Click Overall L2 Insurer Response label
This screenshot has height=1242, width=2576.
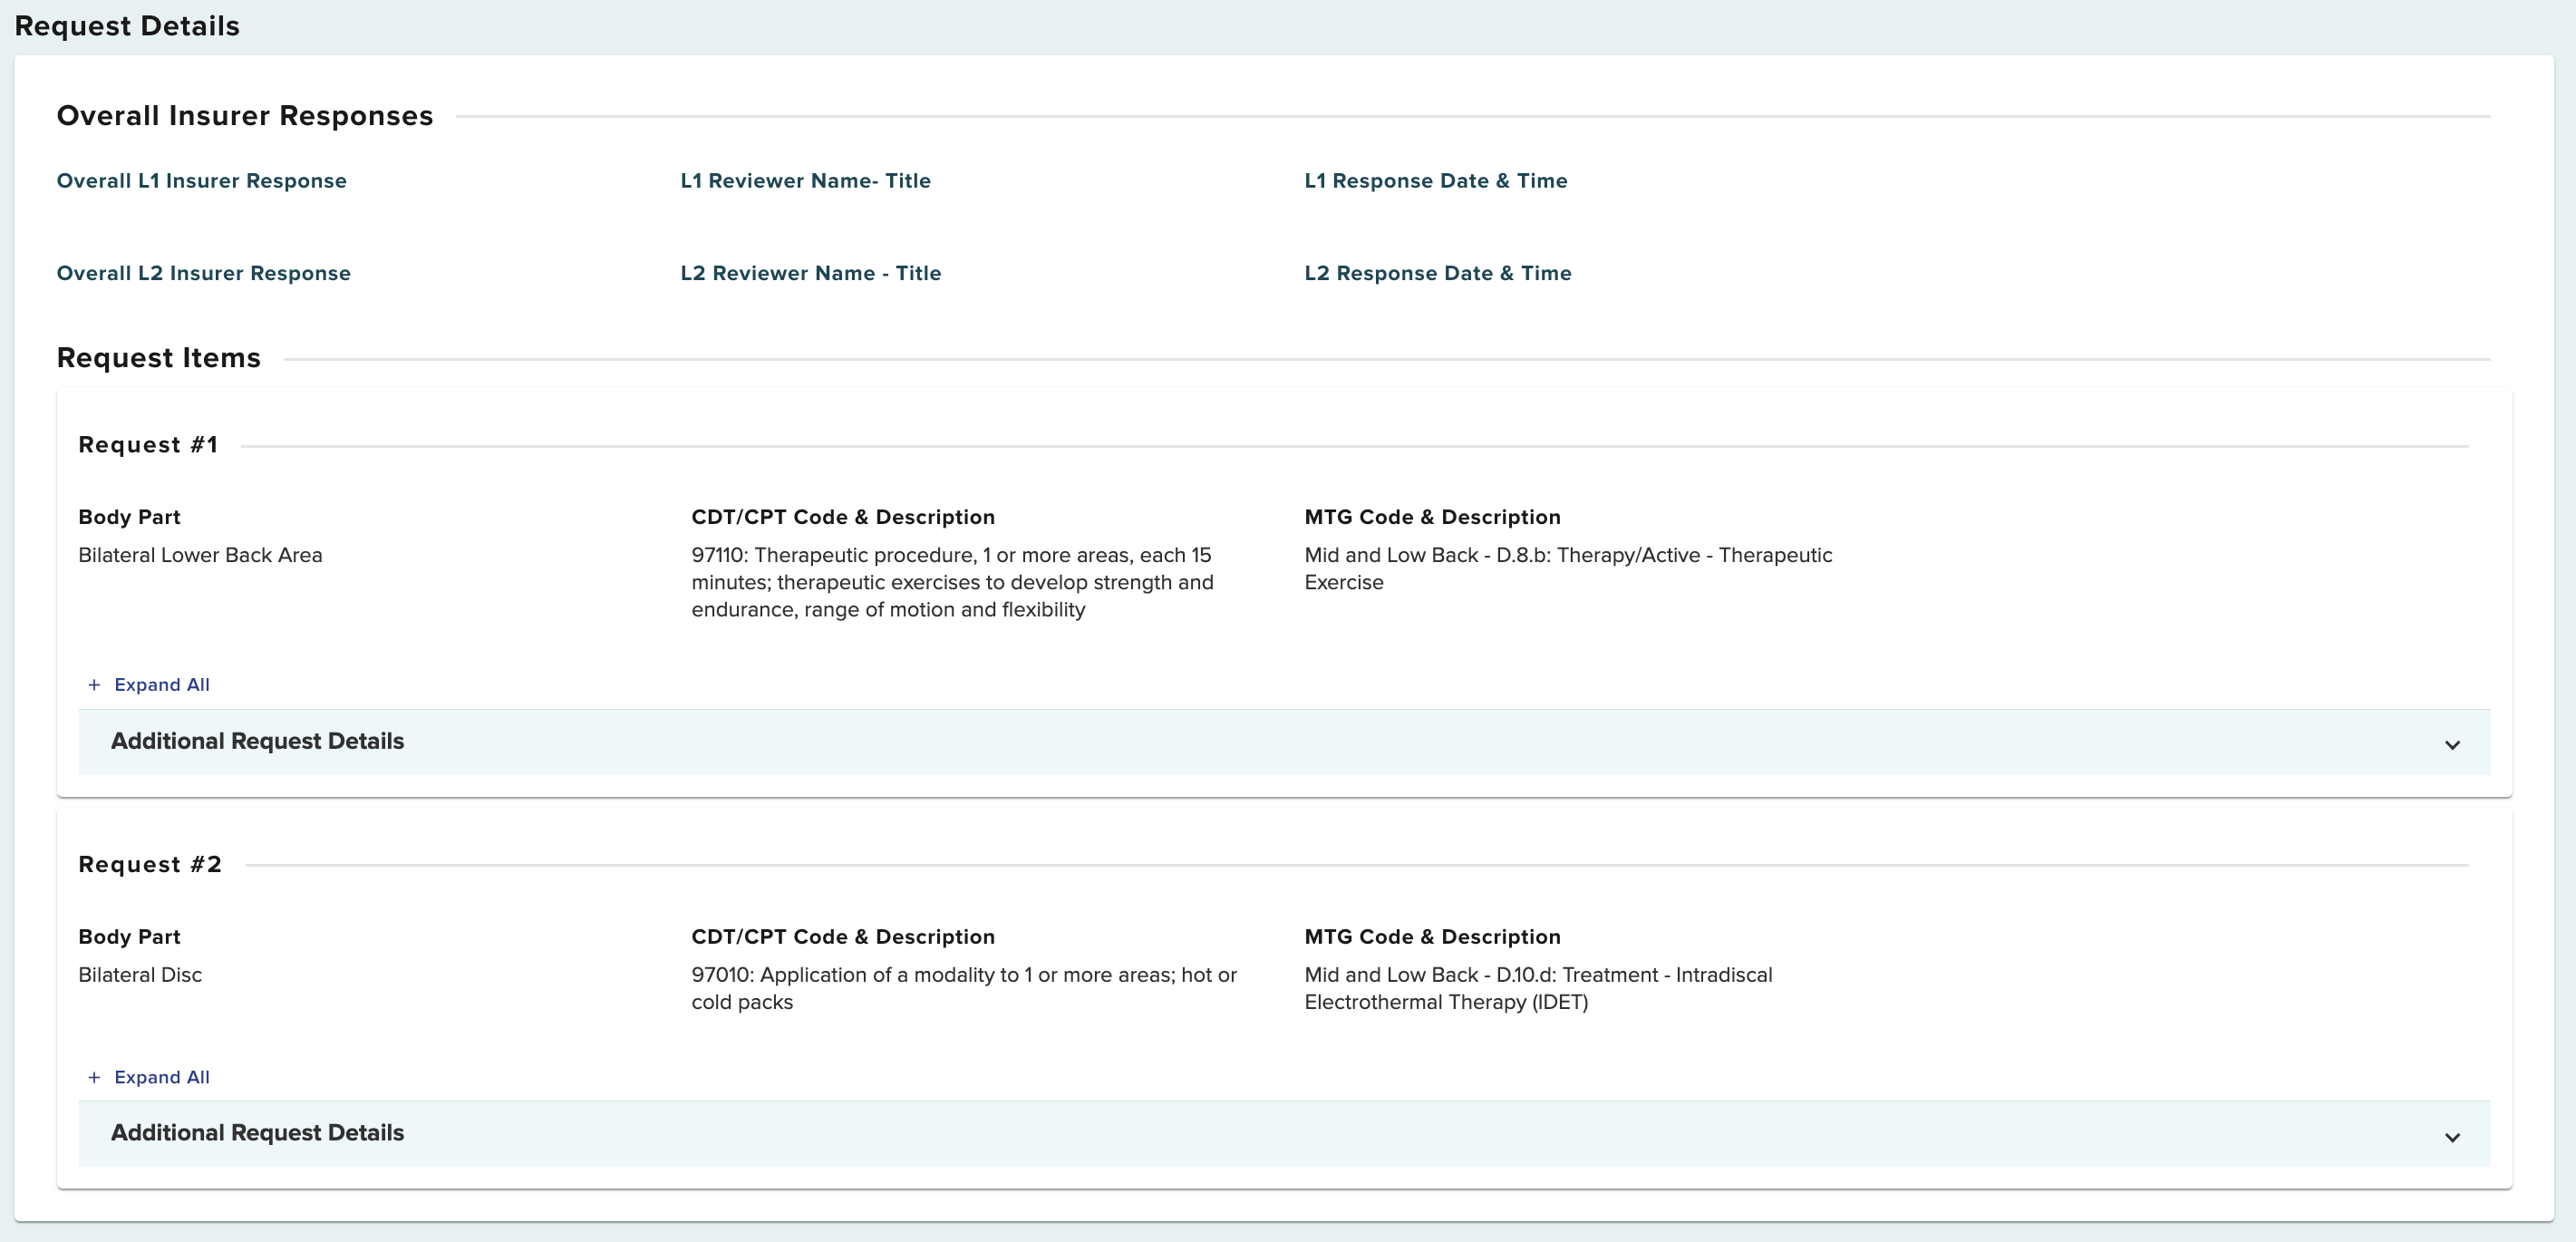[203, 273]
